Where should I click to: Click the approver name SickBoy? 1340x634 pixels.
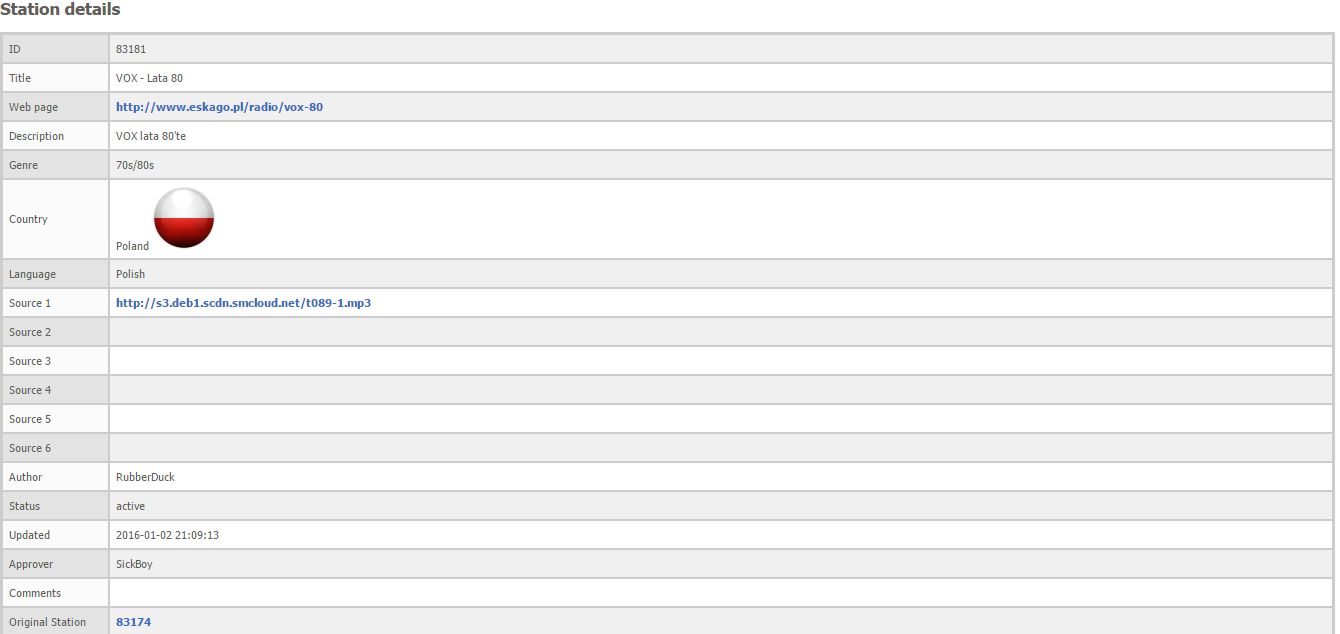[134, 564]
